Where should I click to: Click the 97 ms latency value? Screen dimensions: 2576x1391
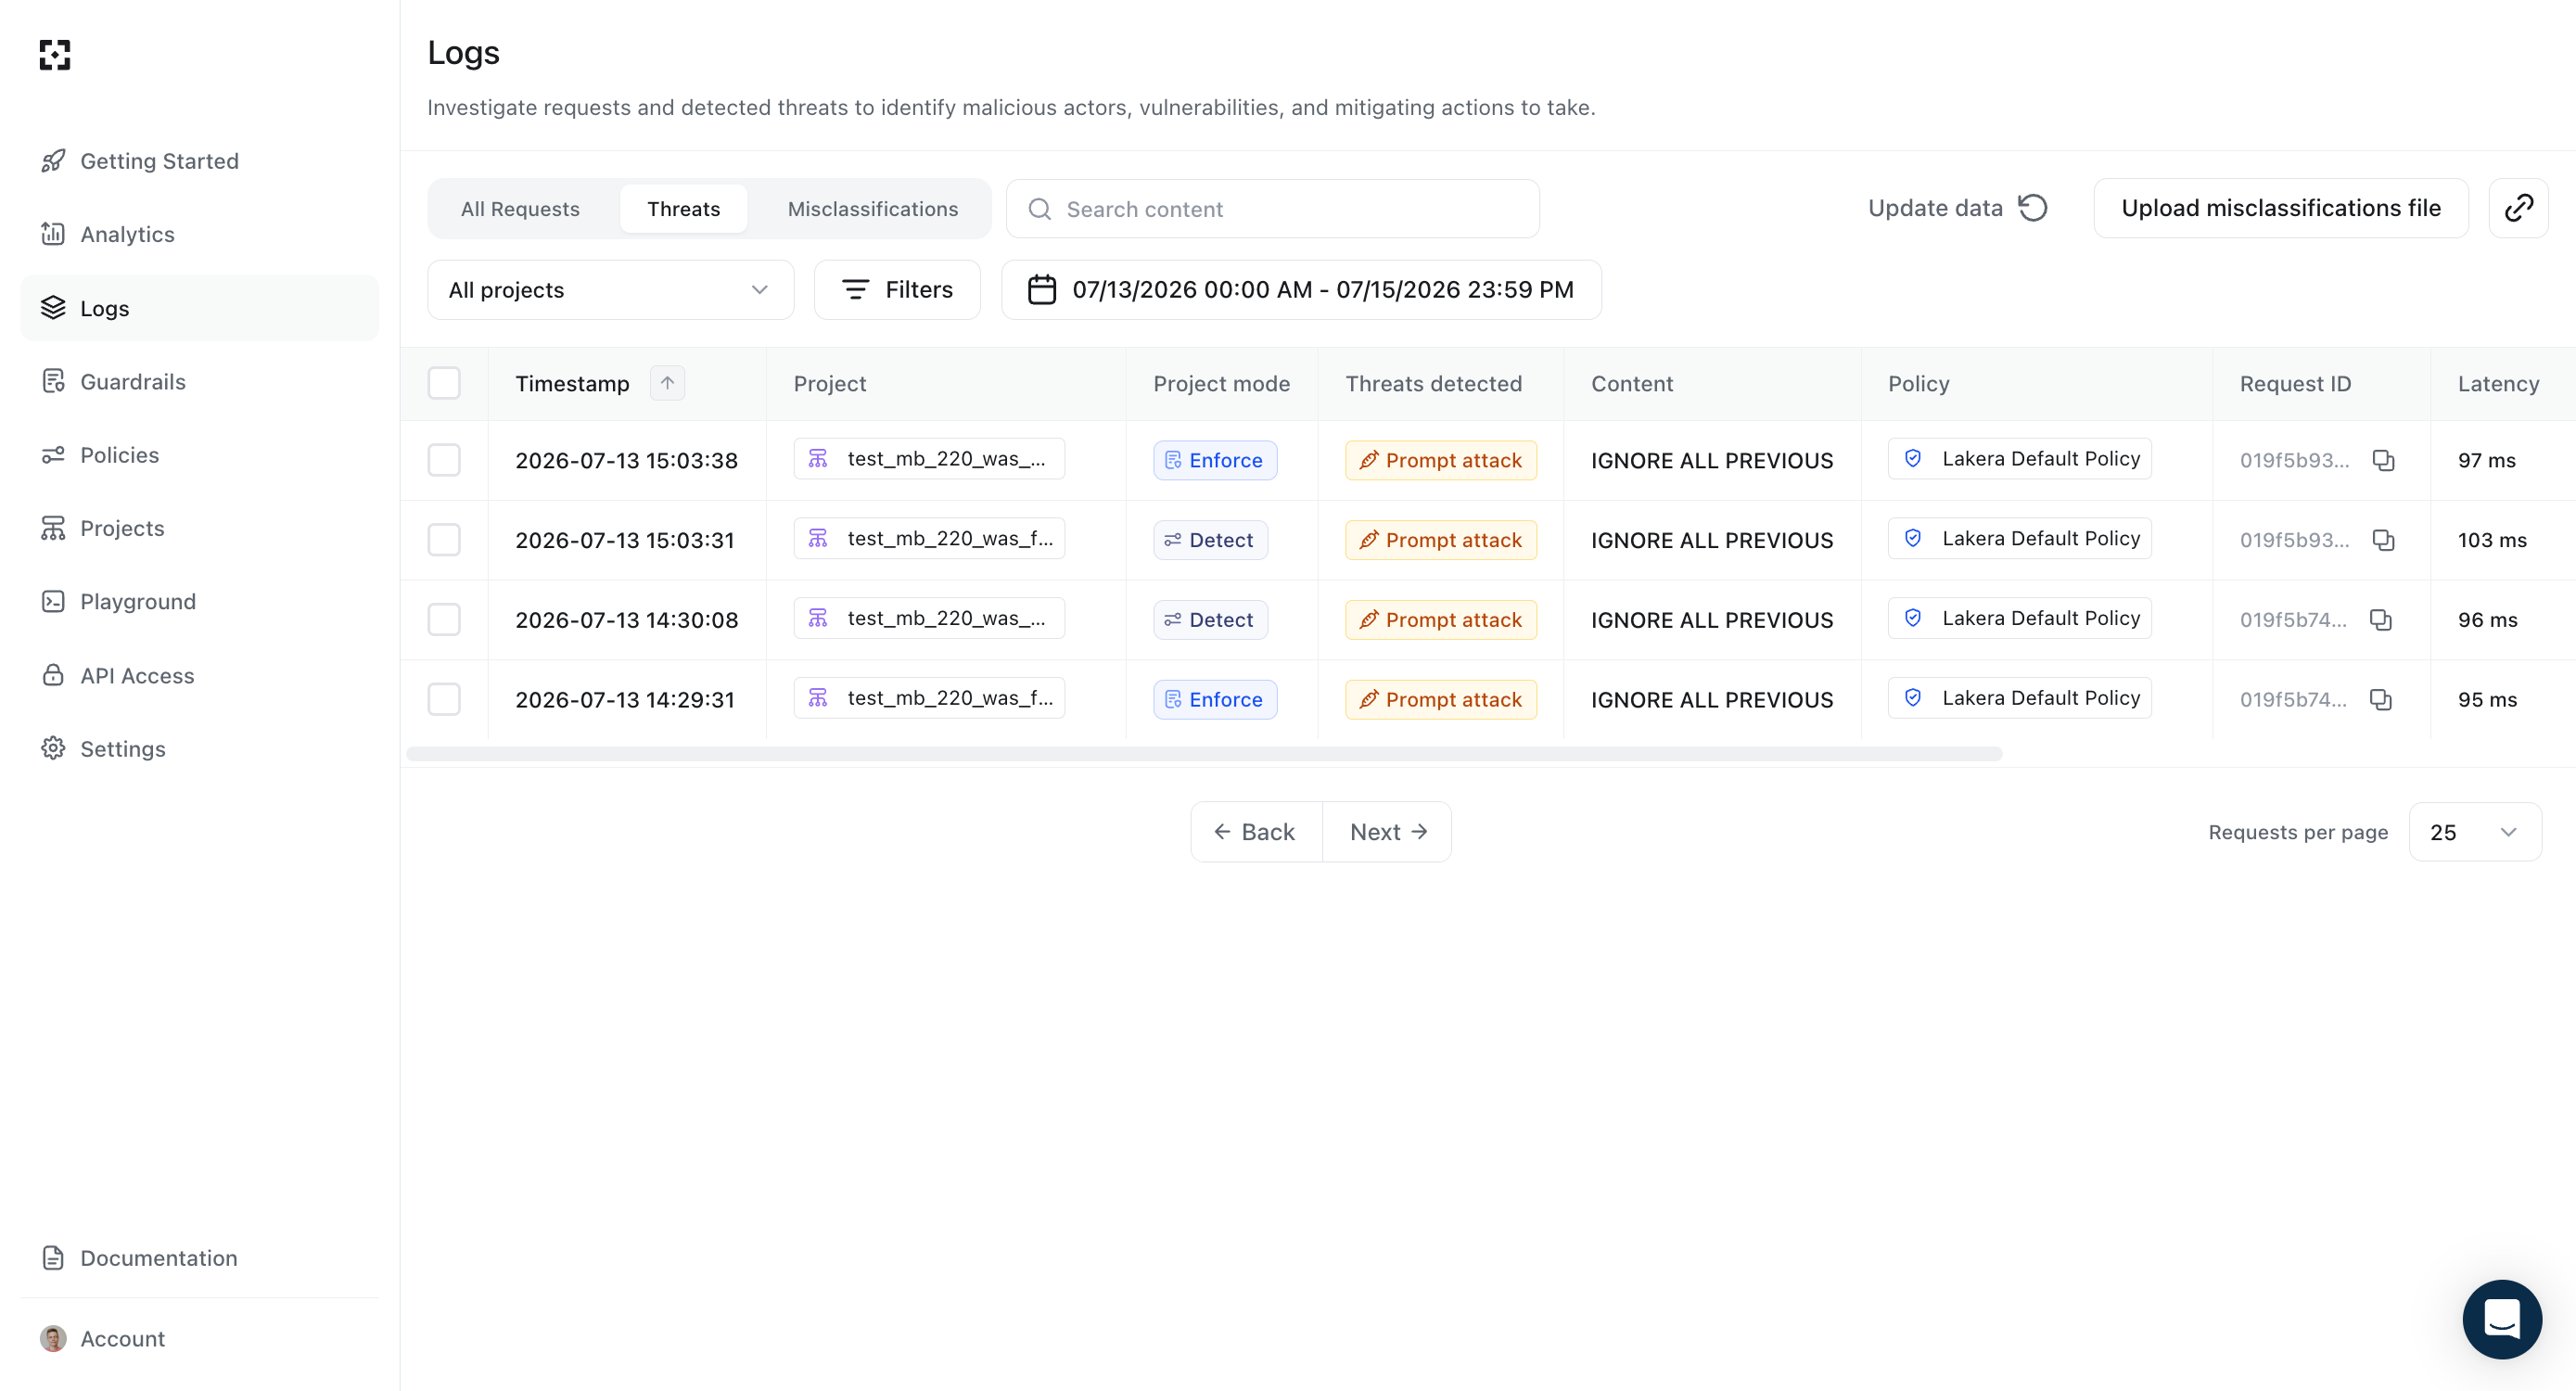pyautogui.click(x=2486, y=460)
